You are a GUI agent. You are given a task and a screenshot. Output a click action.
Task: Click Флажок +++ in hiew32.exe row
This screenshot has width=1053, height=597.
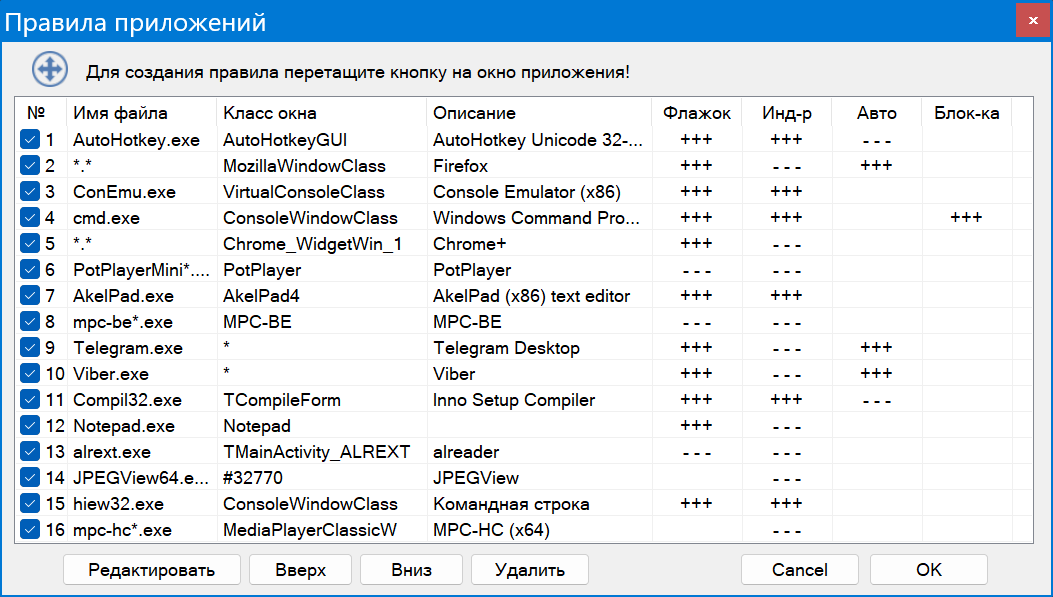[696, 503]
